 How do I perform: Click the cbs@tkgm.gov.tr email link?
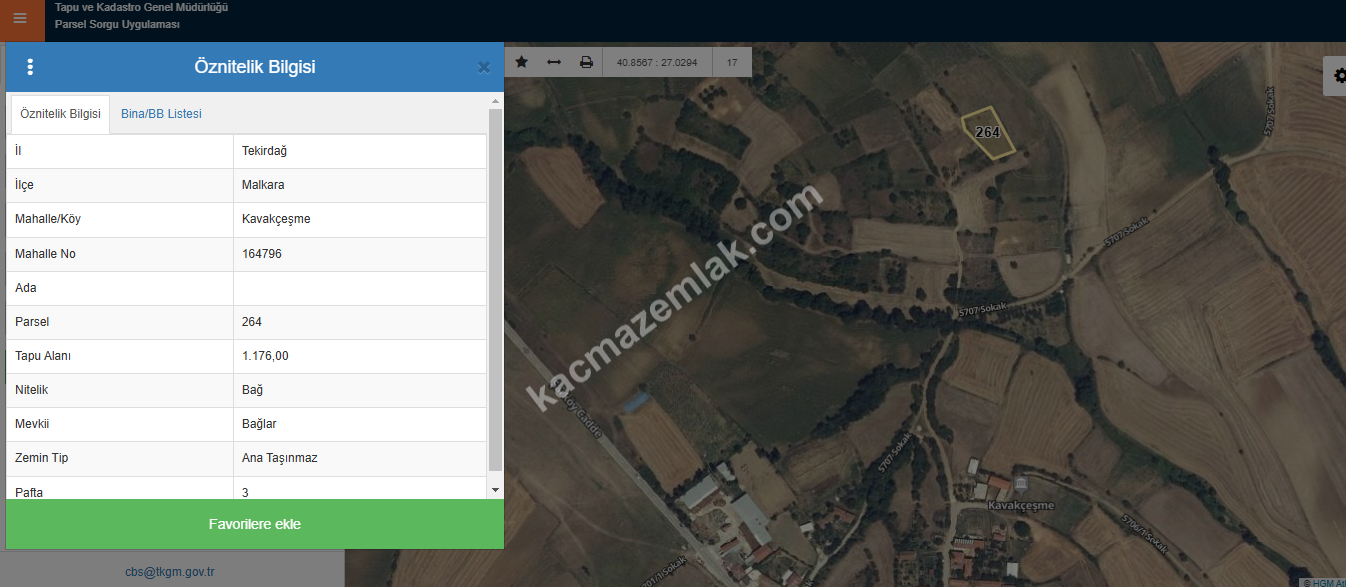pos(170,572)
